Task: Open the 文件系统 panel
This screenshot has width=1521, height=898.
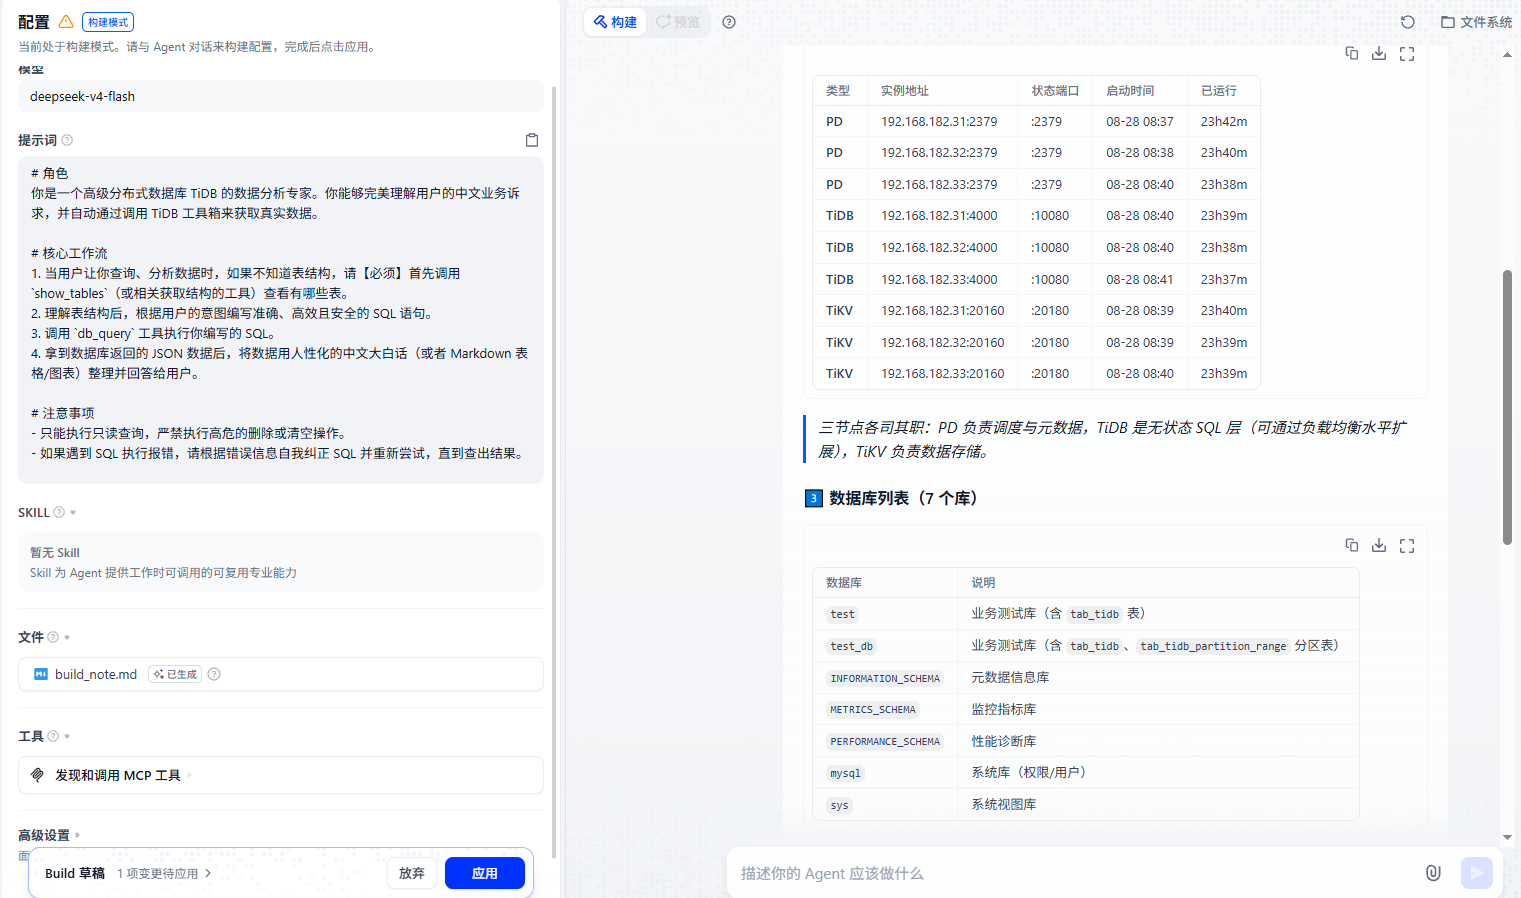Action: [x=1476, y=22]
